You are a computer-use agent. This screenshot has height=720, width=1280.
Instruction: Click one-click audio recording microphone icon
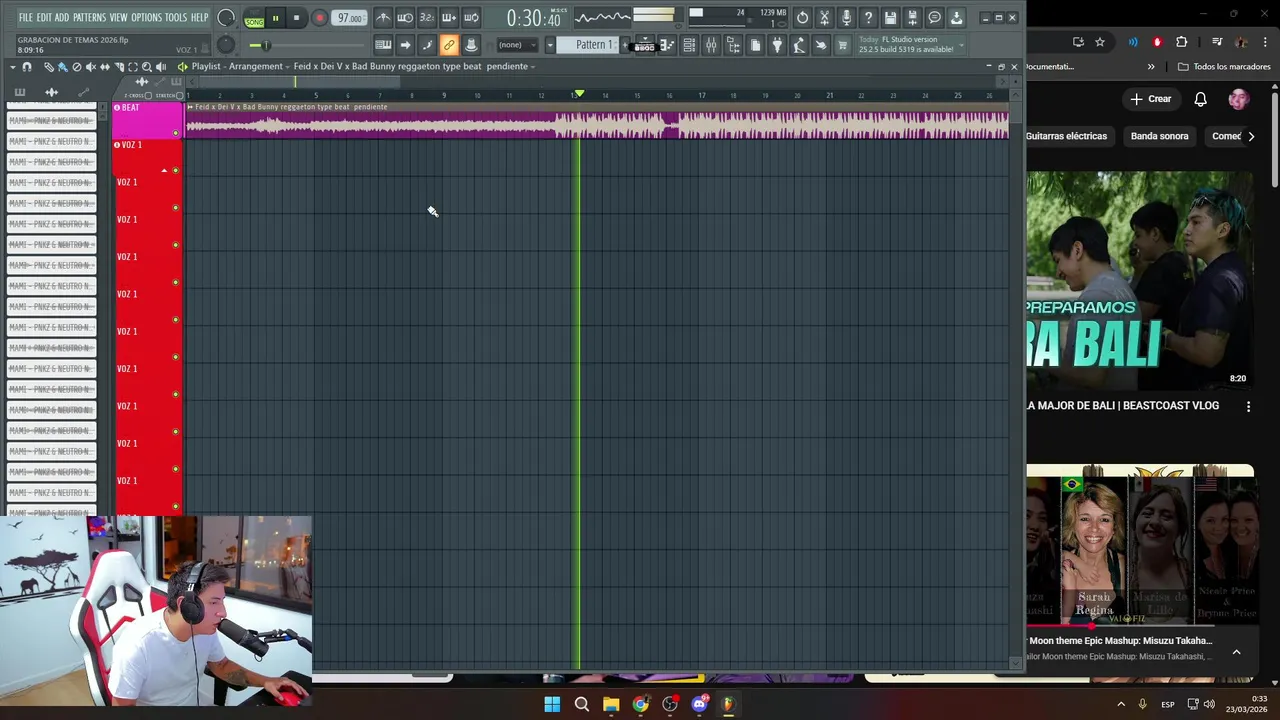(846, 18)
